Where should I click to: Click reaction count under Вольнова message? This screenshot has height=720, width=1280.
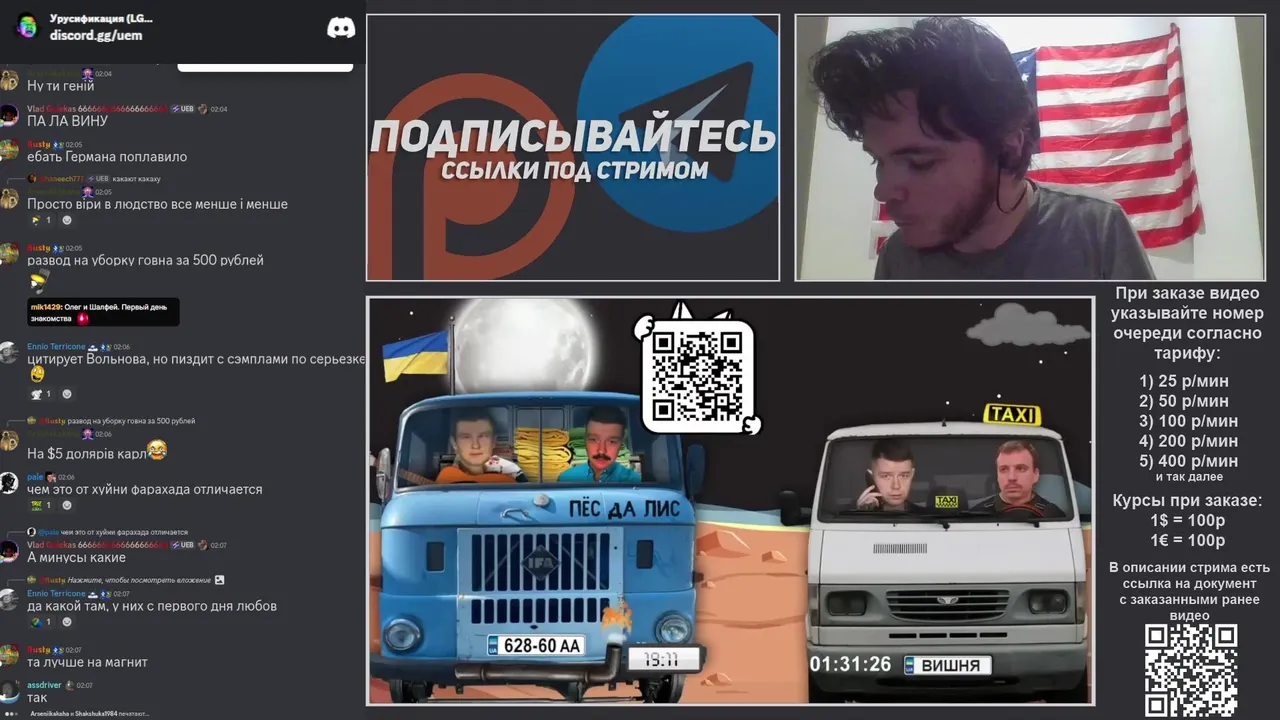coord(41,394)
